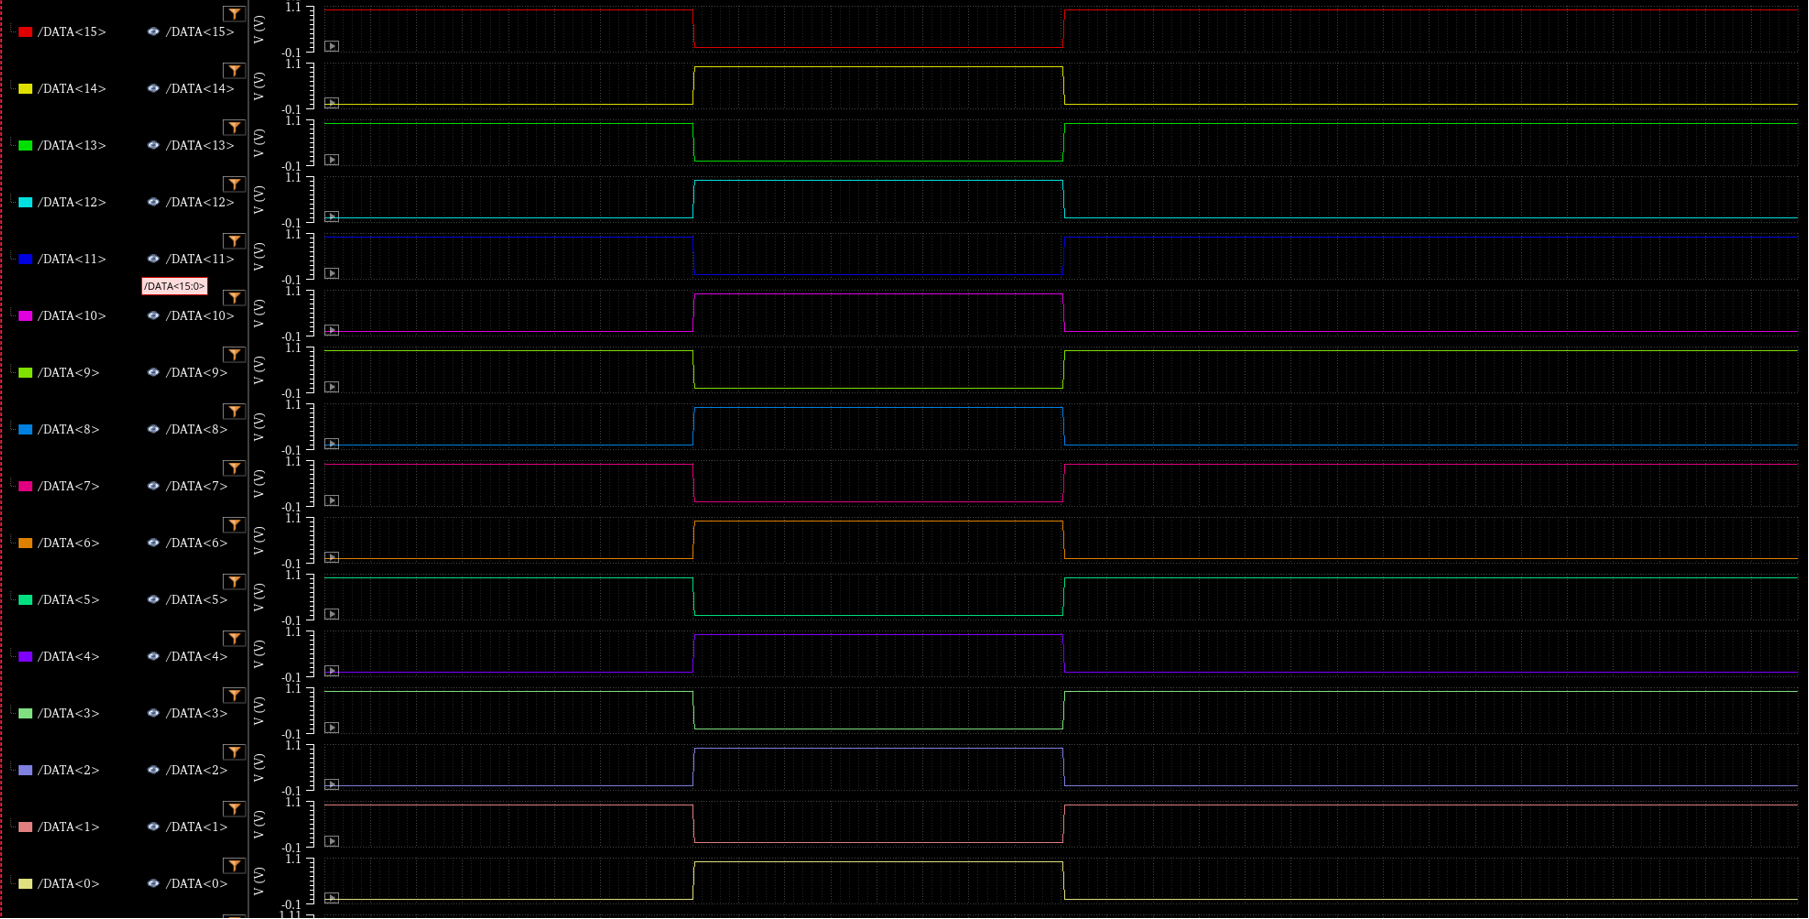The width and height of the screenshot is (1809, 919).
Task: Select the funnel icon in the DATA<11> strip
Action: [234, 241]
